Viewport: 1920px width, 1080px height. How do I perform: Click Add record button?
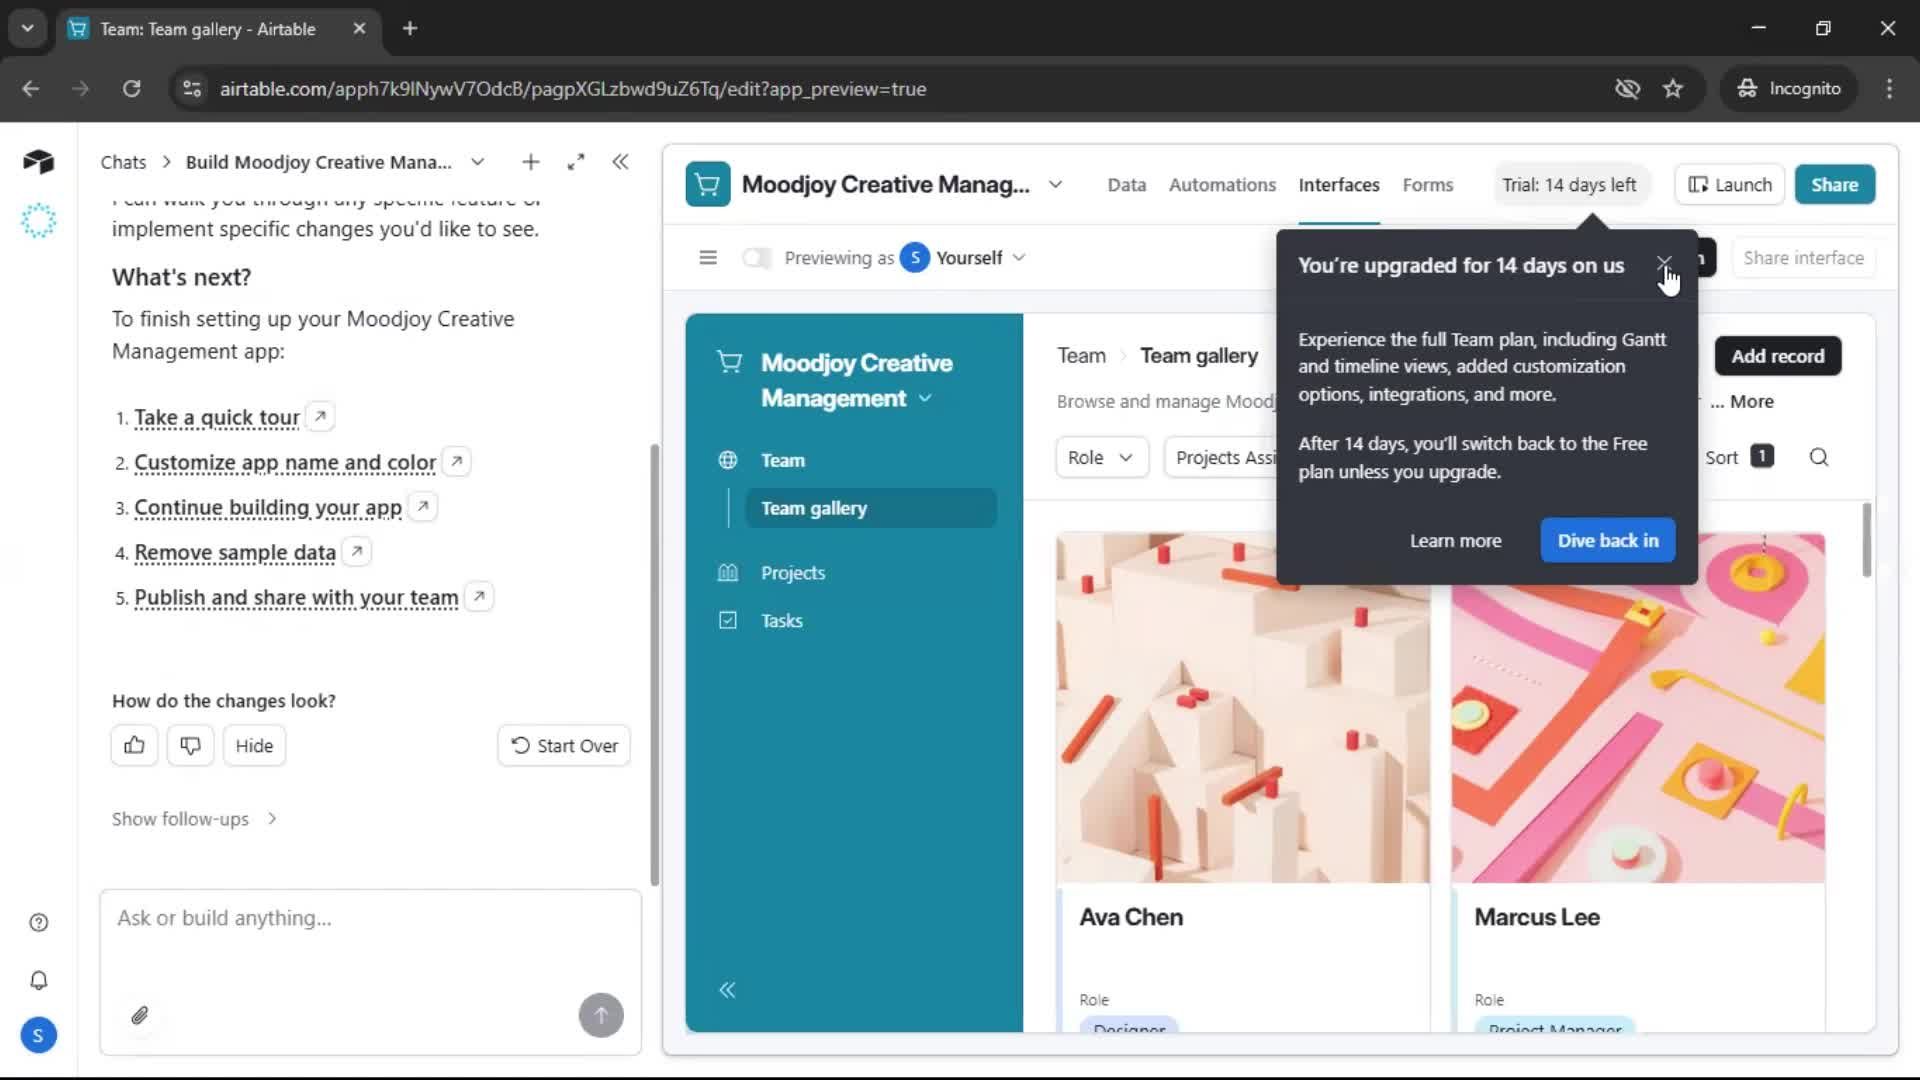[1777, 356]
